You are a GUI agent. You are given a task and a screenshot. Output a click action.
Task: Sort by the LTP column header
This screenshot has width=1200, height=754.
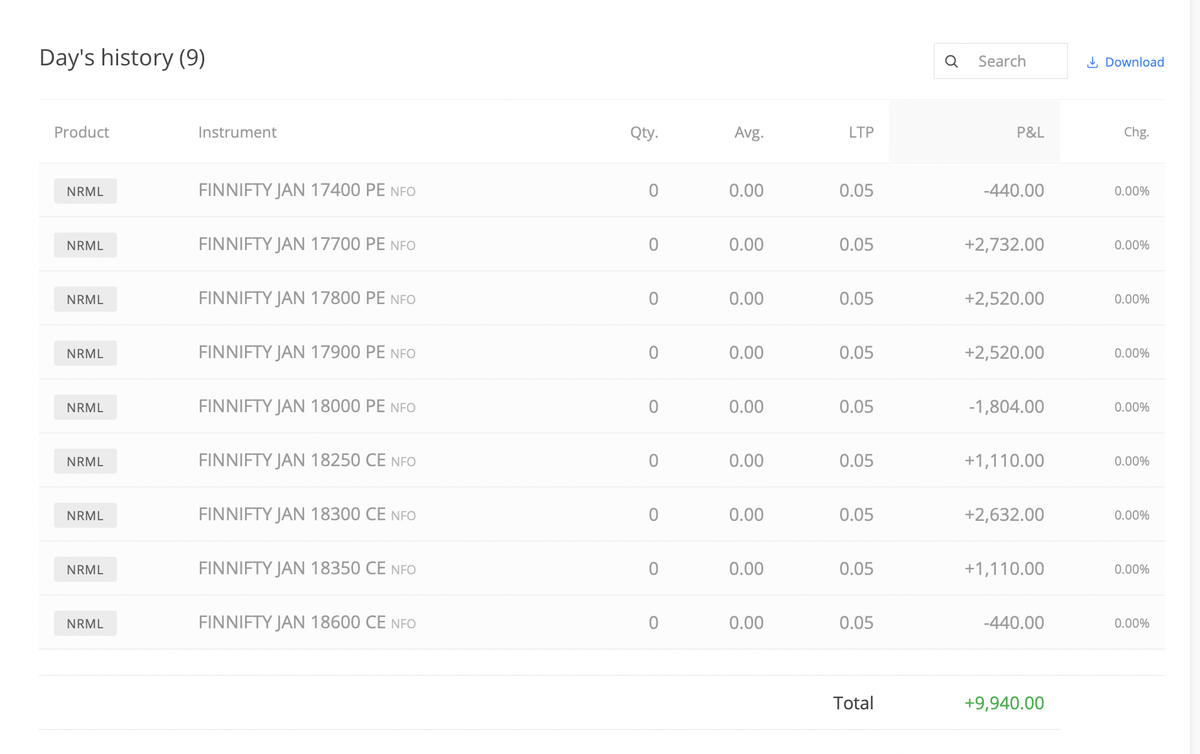pos(860,132)
